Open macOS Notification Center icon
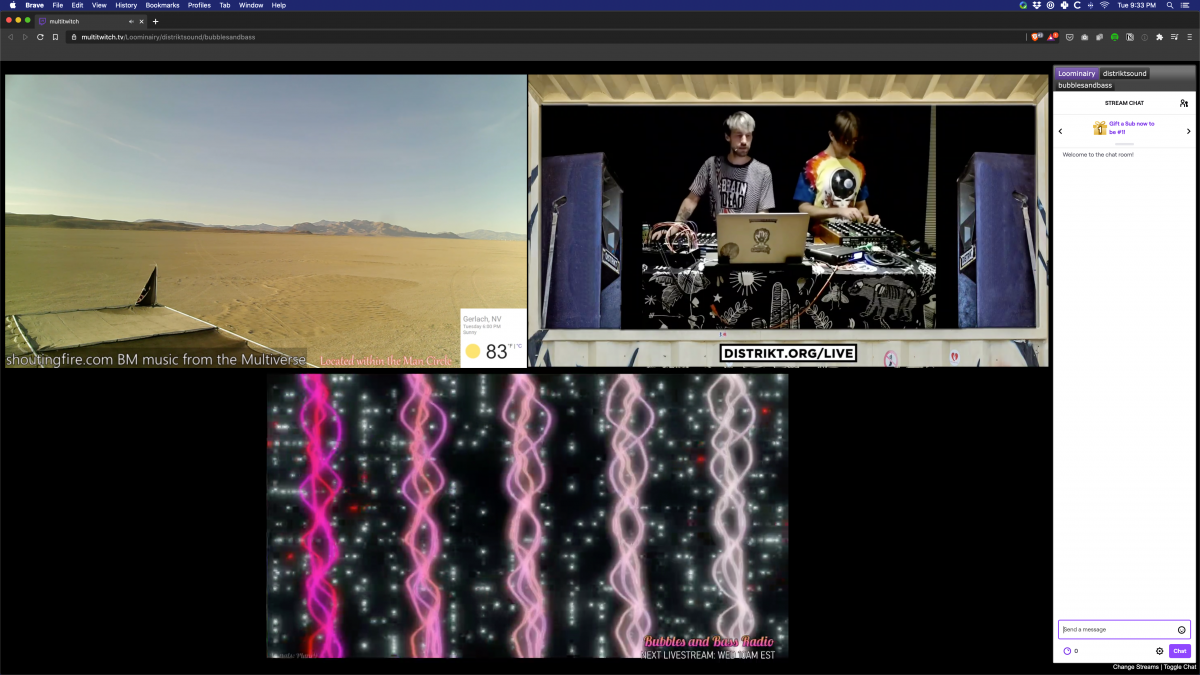The image size is (1200, 675). pyautogui.click(x=1187, y=5)
